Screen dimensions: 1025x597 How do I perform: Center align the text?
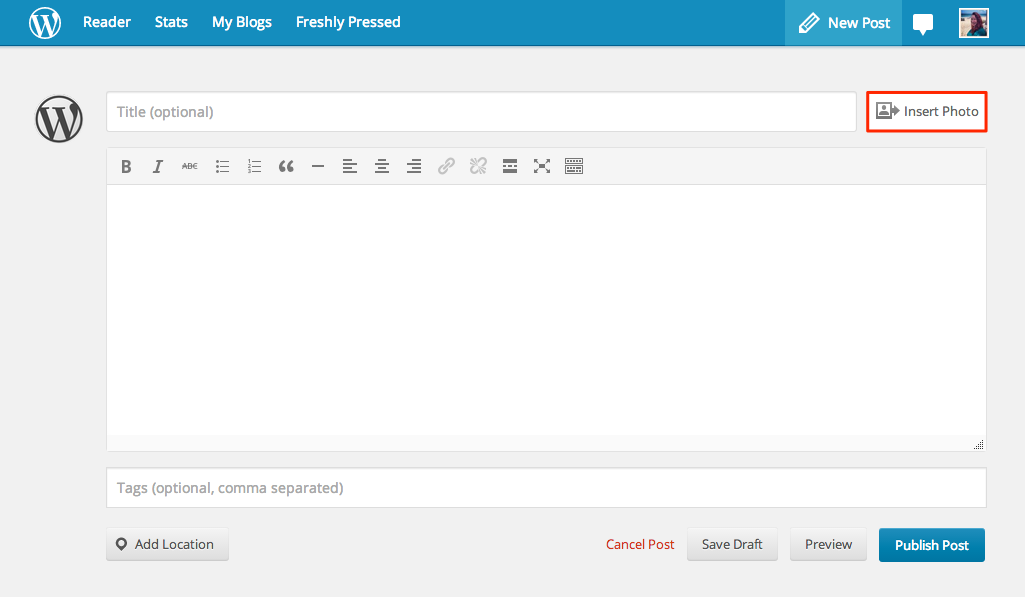[382, 167]
